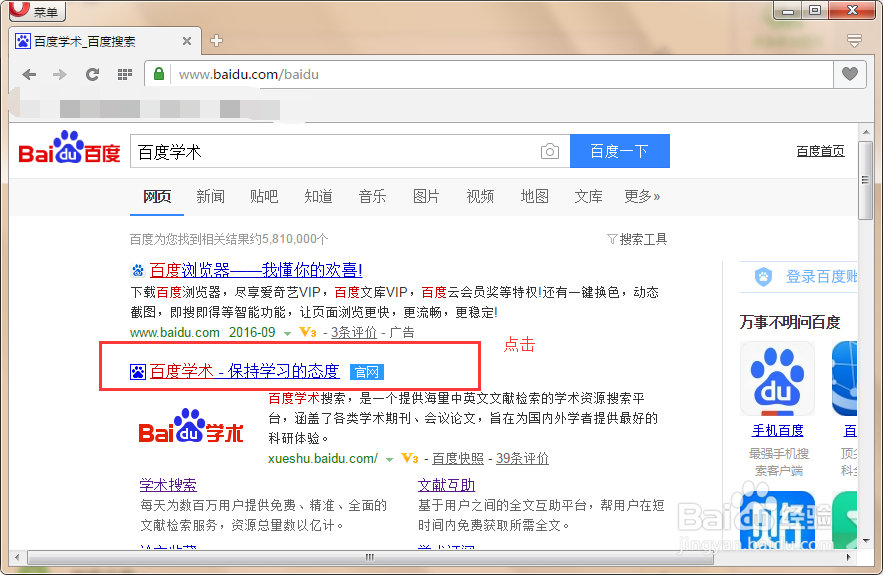This screenshot has width=883, height=575.
Task: Switch to the 新闻 tab
Action: tap(211, 197)
